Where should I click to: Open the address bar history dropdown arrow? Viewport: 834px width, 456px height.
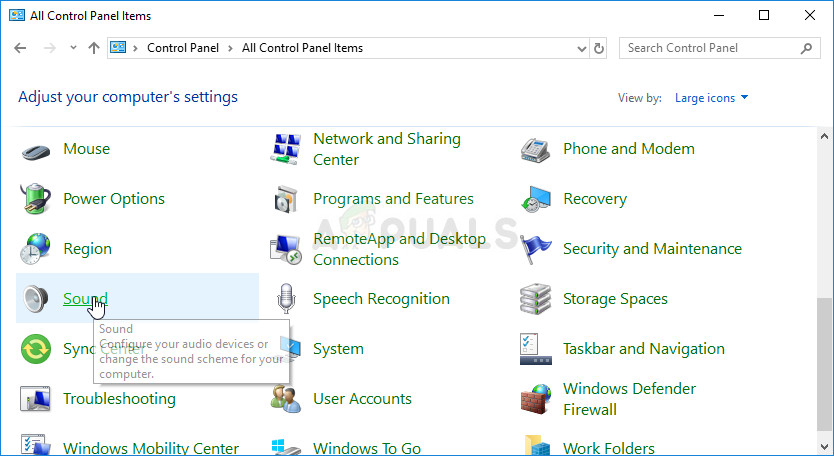(x=582, y=48)
